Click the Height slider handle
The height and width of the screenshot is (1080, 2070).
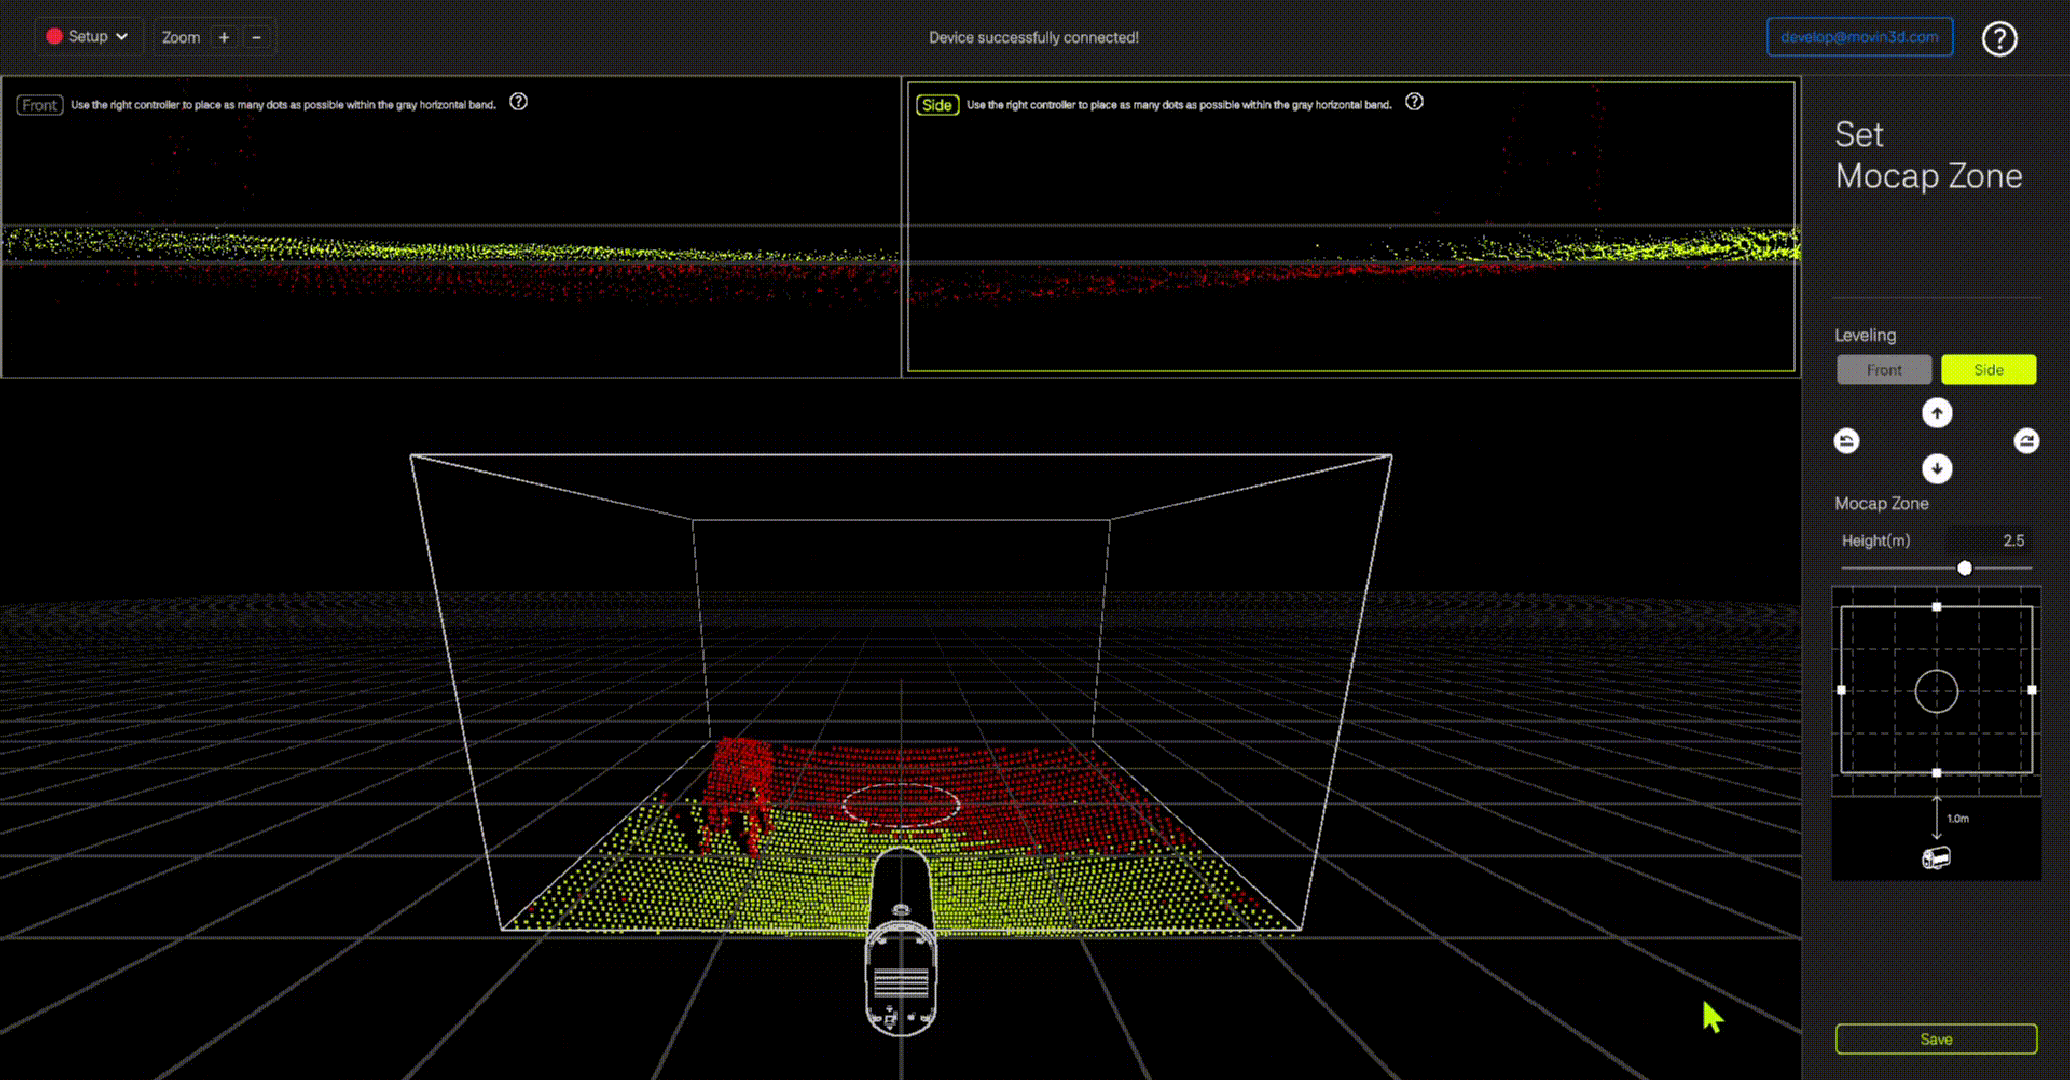point(1964,568)
